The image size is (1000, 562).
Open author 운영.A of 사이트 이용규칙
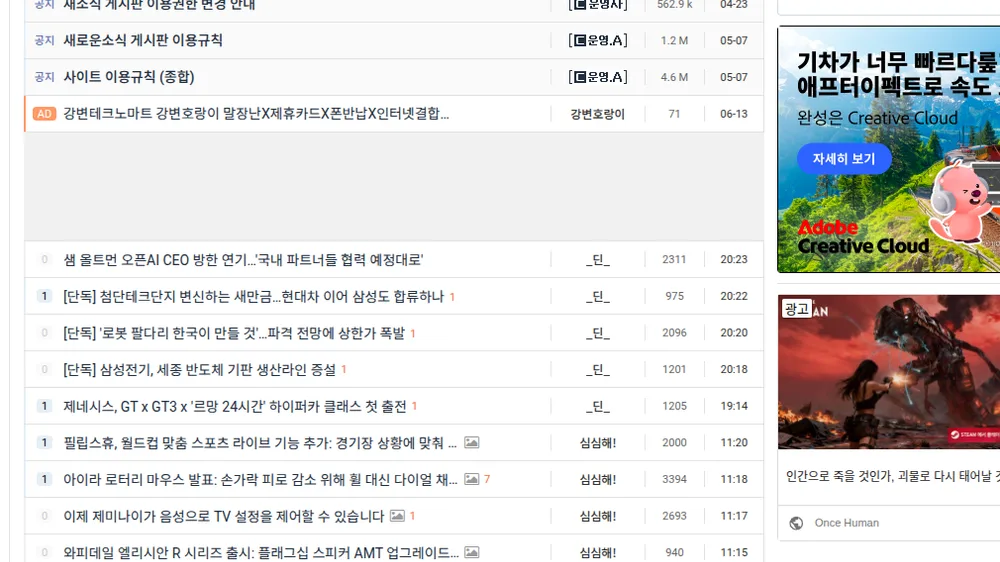(598, 77)
